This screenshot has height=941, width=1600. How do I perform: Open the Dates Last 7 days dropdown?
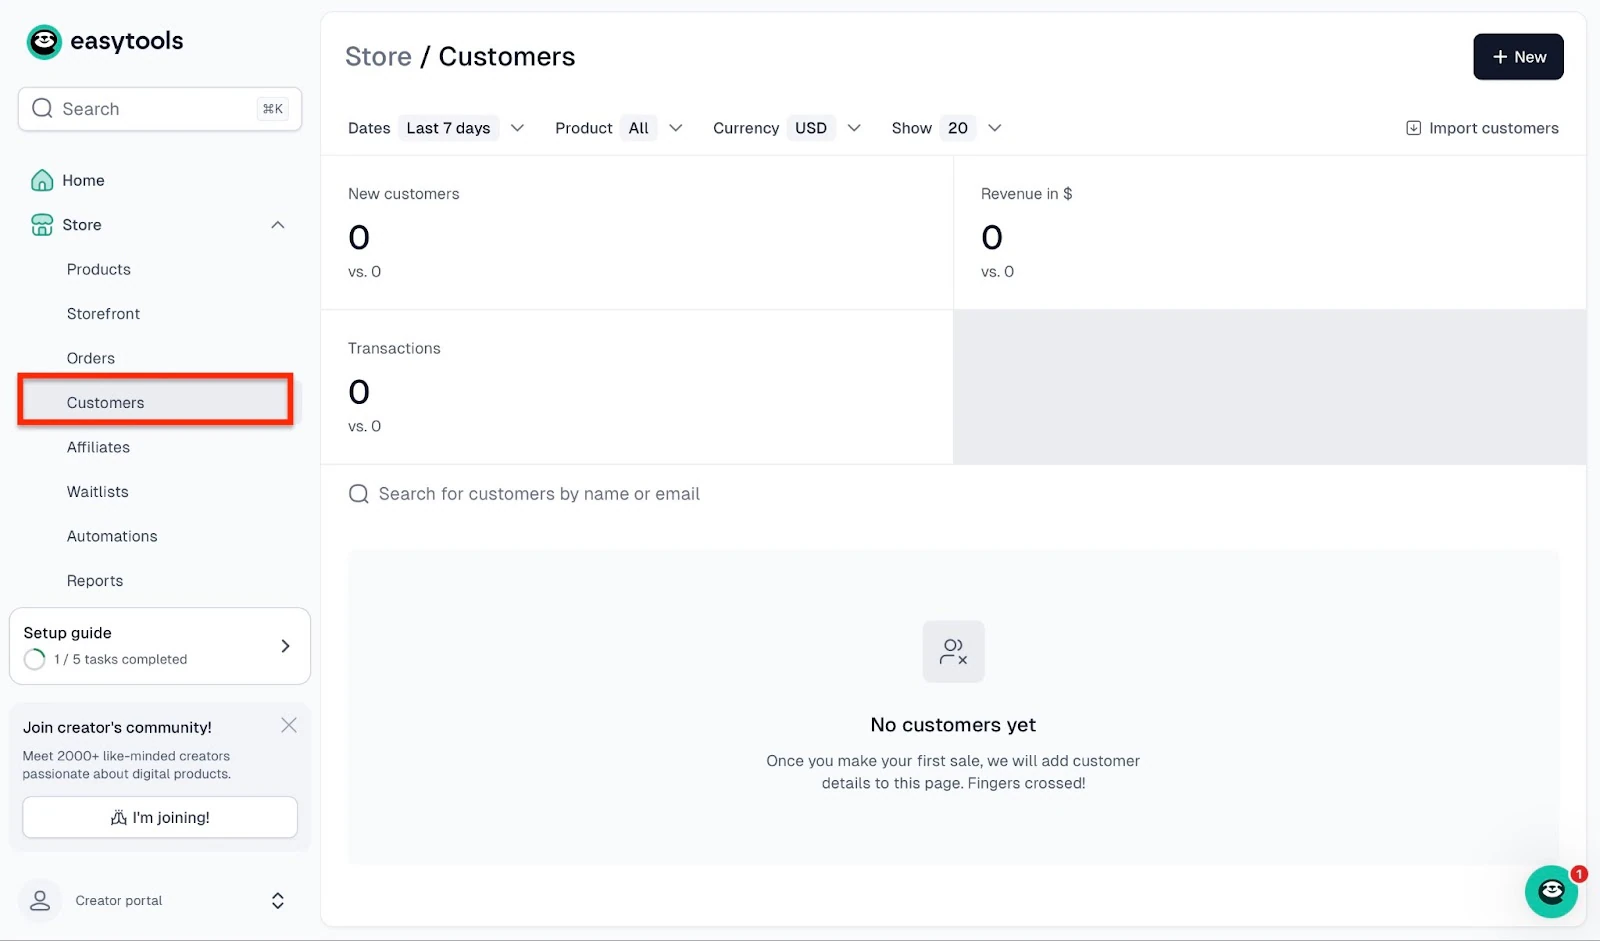[463, 128]
